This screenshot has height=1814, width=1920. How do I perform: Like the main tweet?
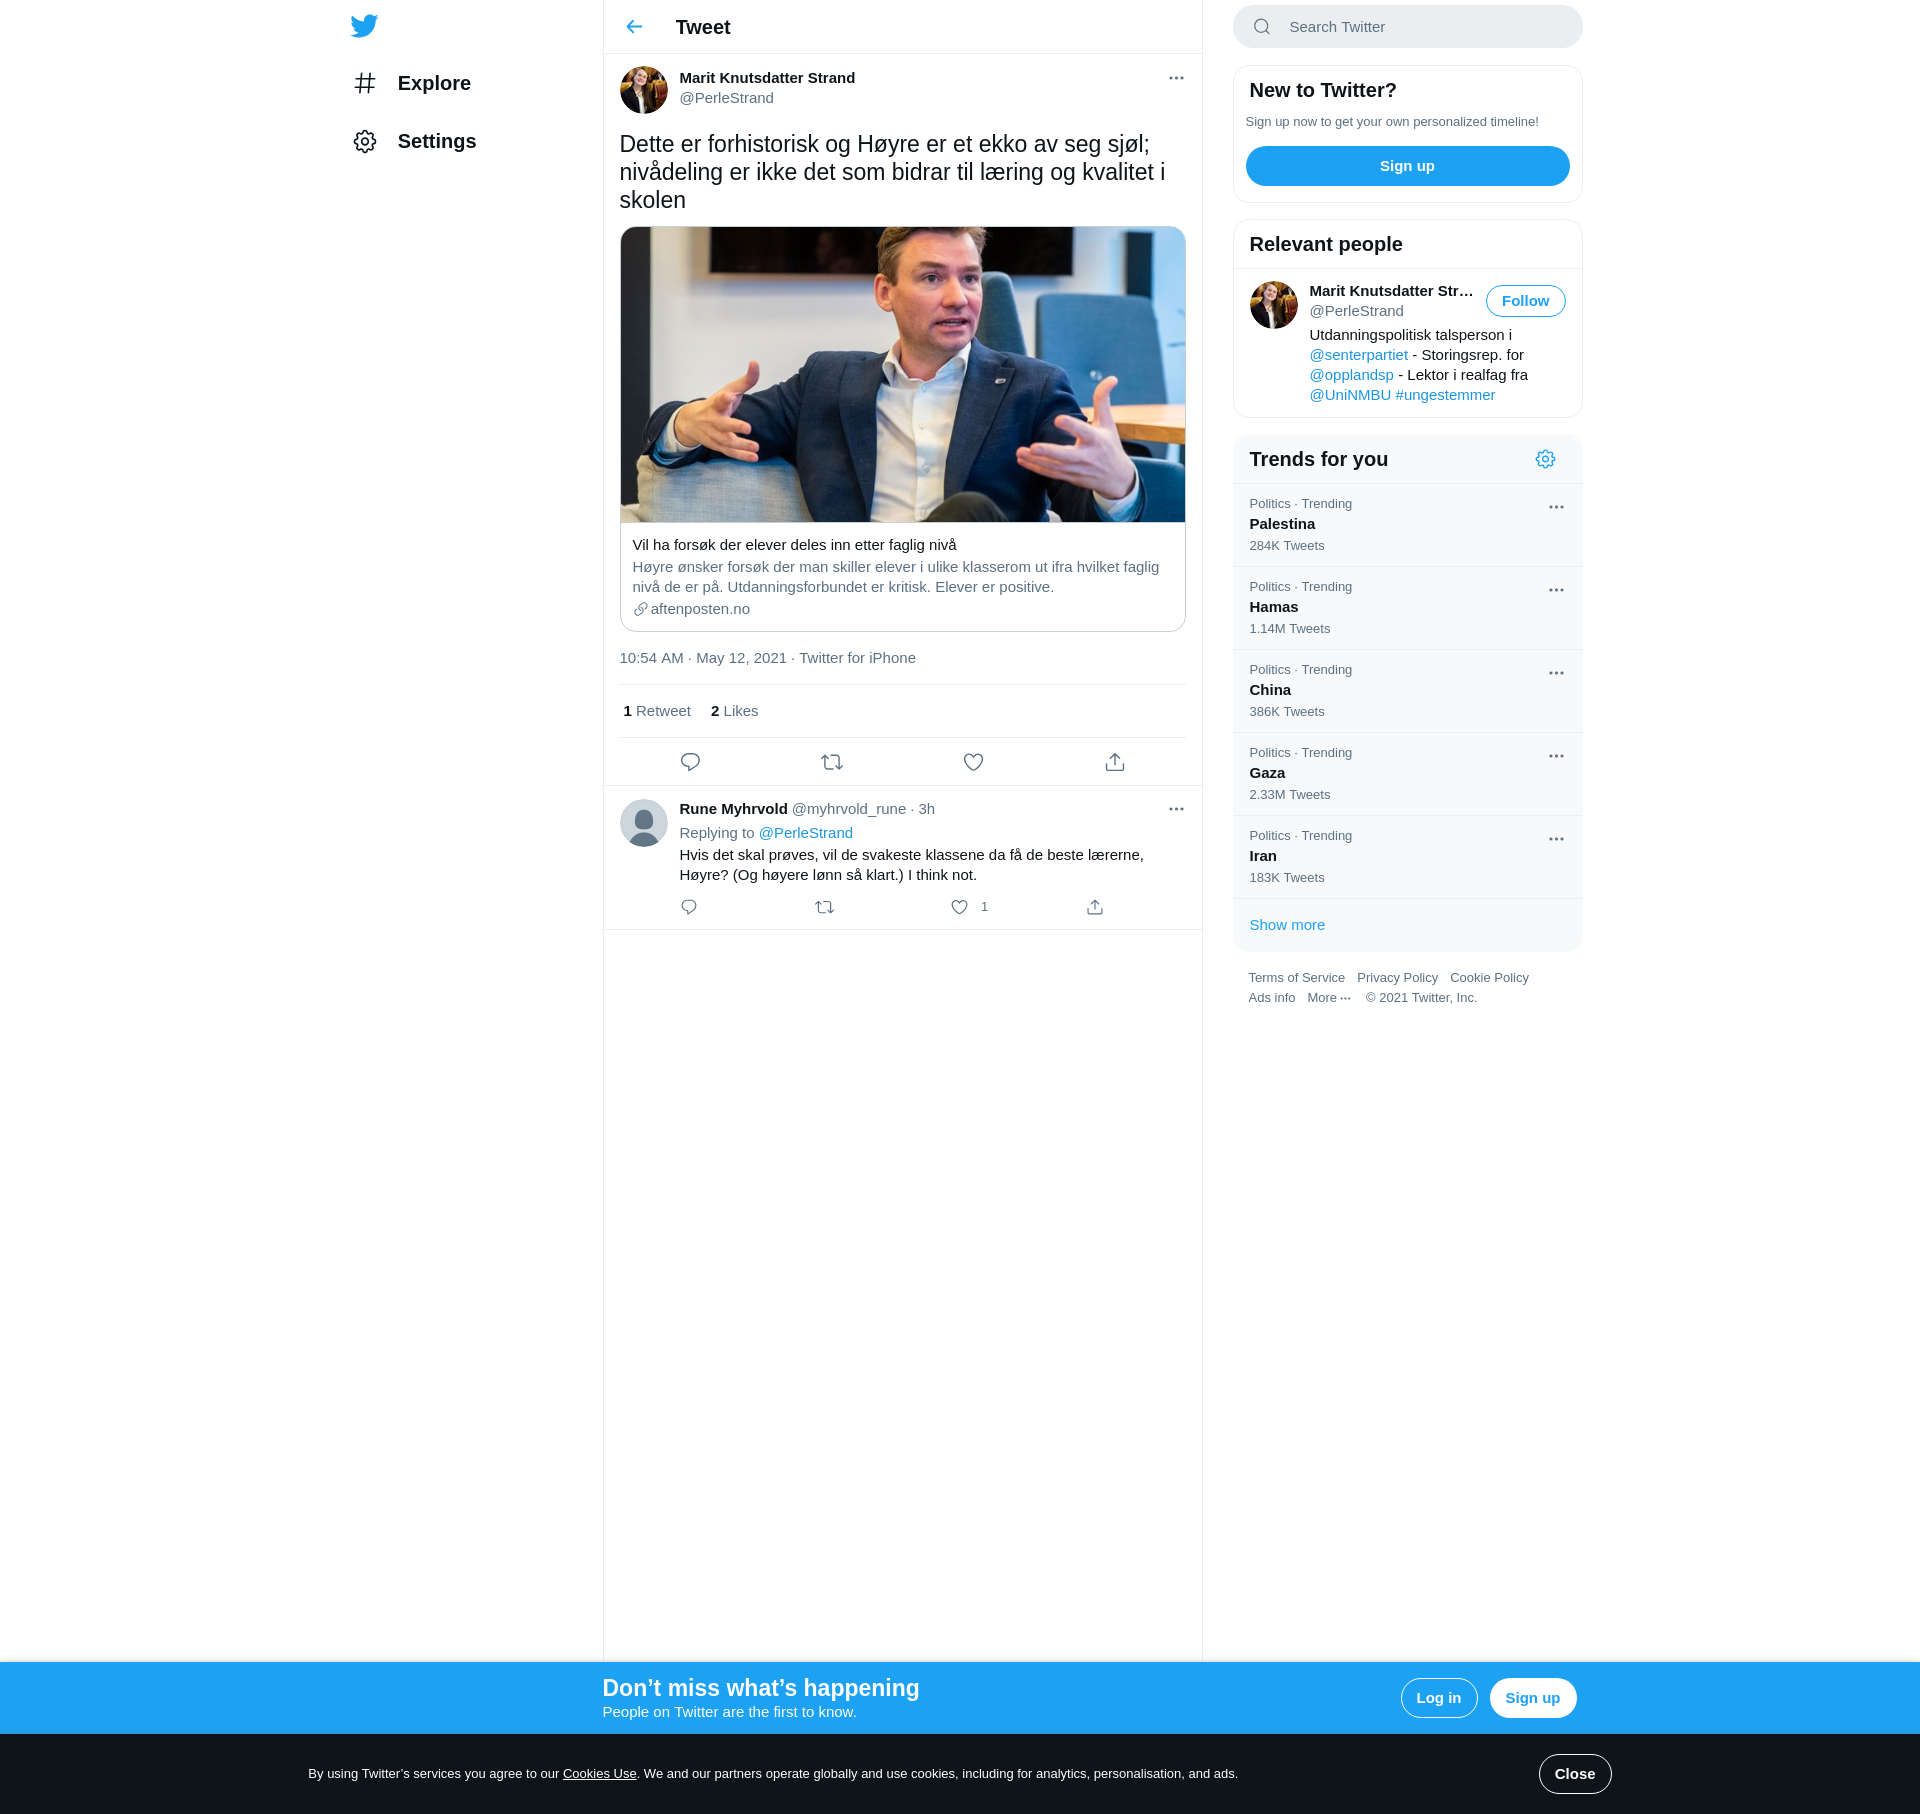click(973, 762)
